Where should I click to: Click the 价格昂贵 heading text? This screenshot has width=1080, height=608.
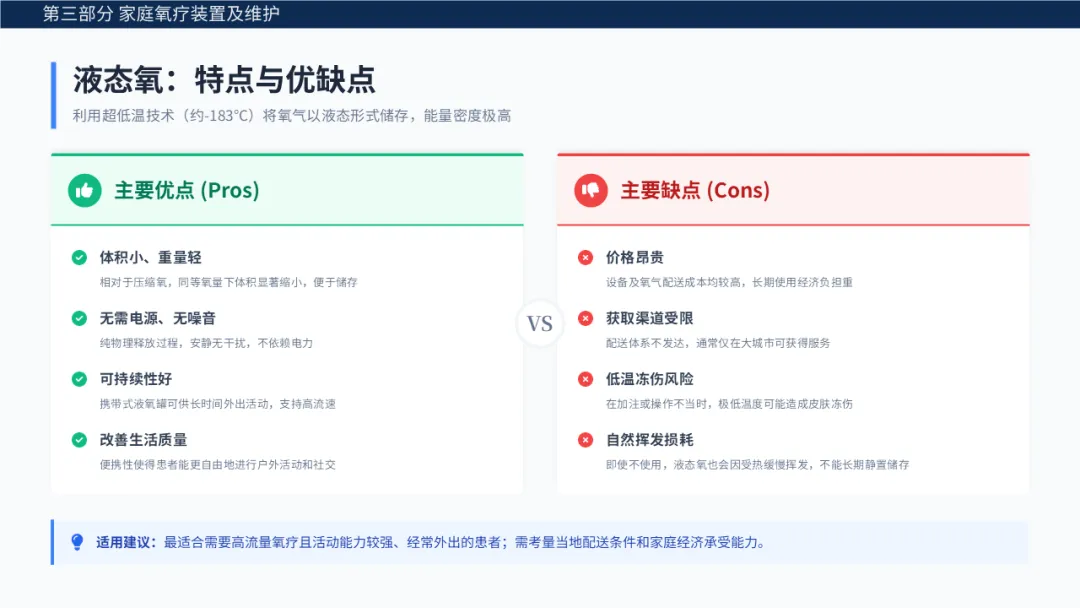pyautogui.click(x=634, y=258)
